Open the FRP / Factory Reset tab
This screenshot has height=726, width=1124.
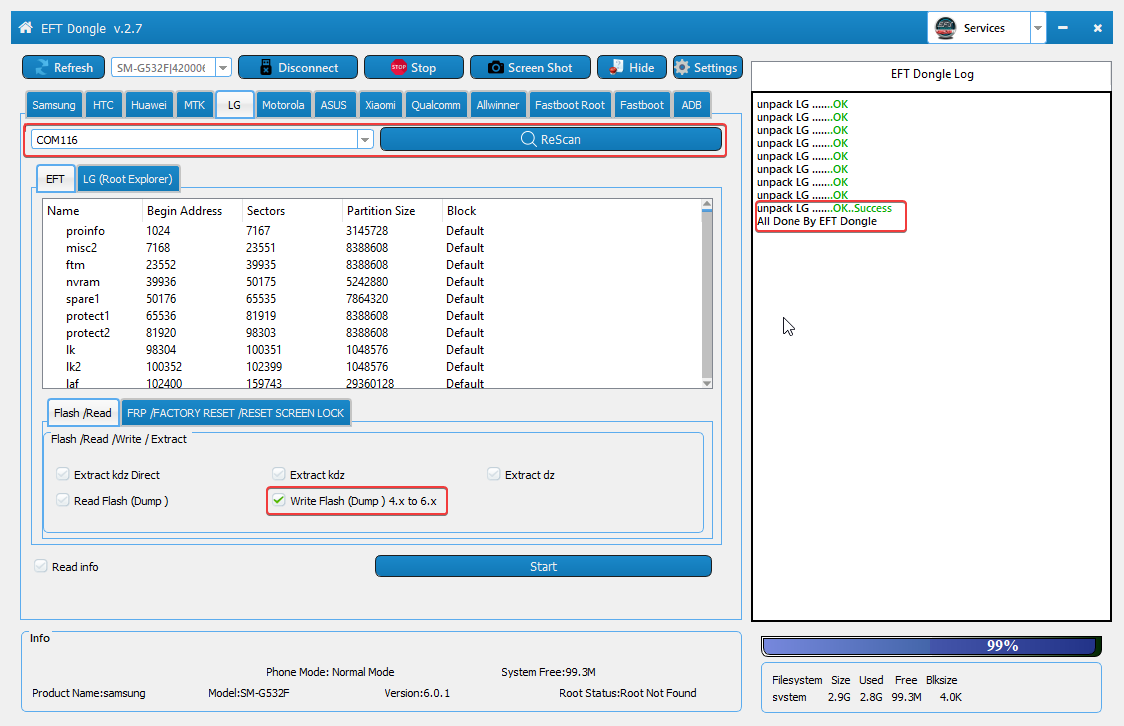point(235,413)
